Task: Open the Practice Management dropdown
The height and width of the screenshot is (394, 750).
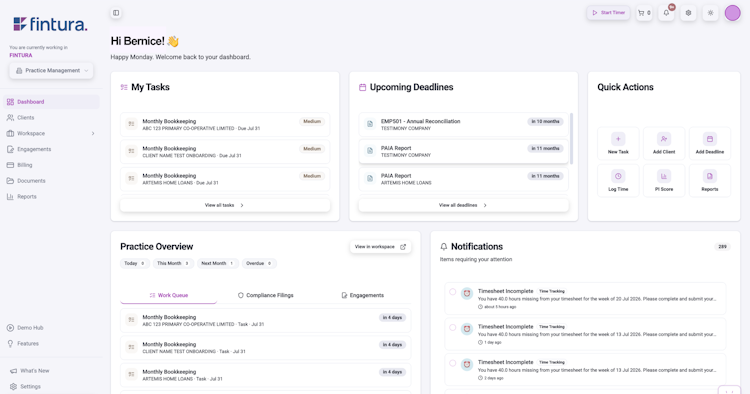Action: [x=51, y=70]
